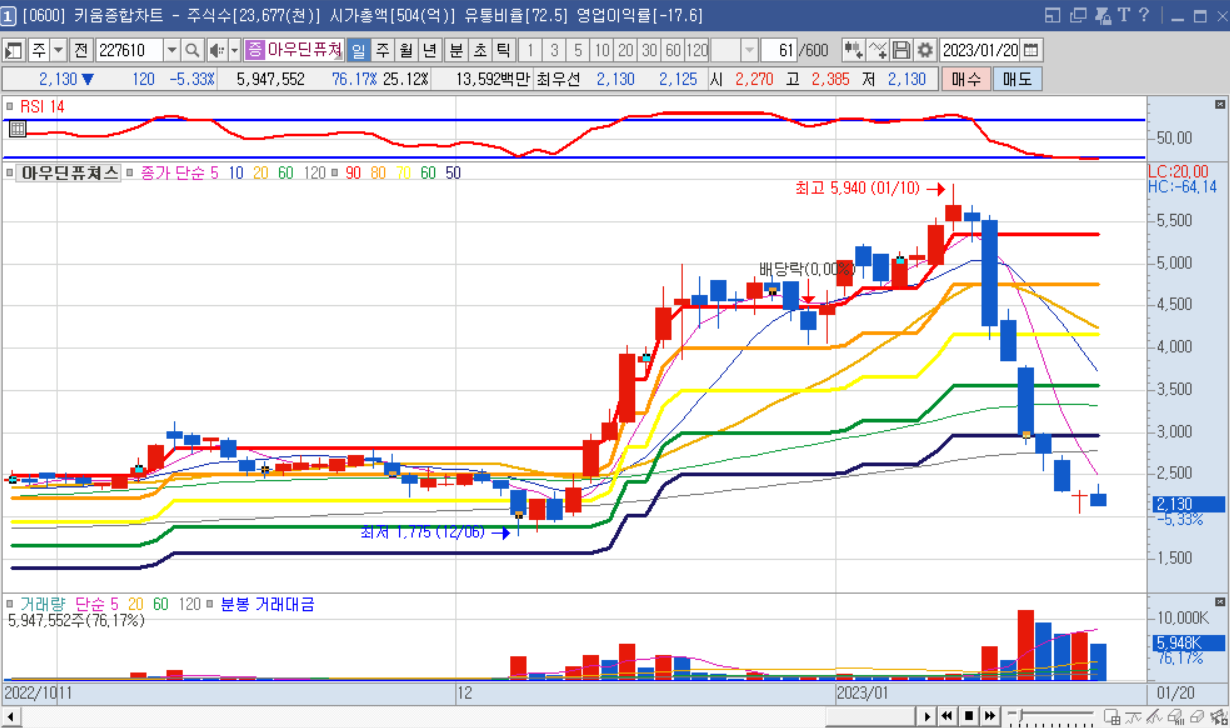Click the 분봉 거래대금 label
This screenshot has width=1230, height=728.
pos(267,604)
